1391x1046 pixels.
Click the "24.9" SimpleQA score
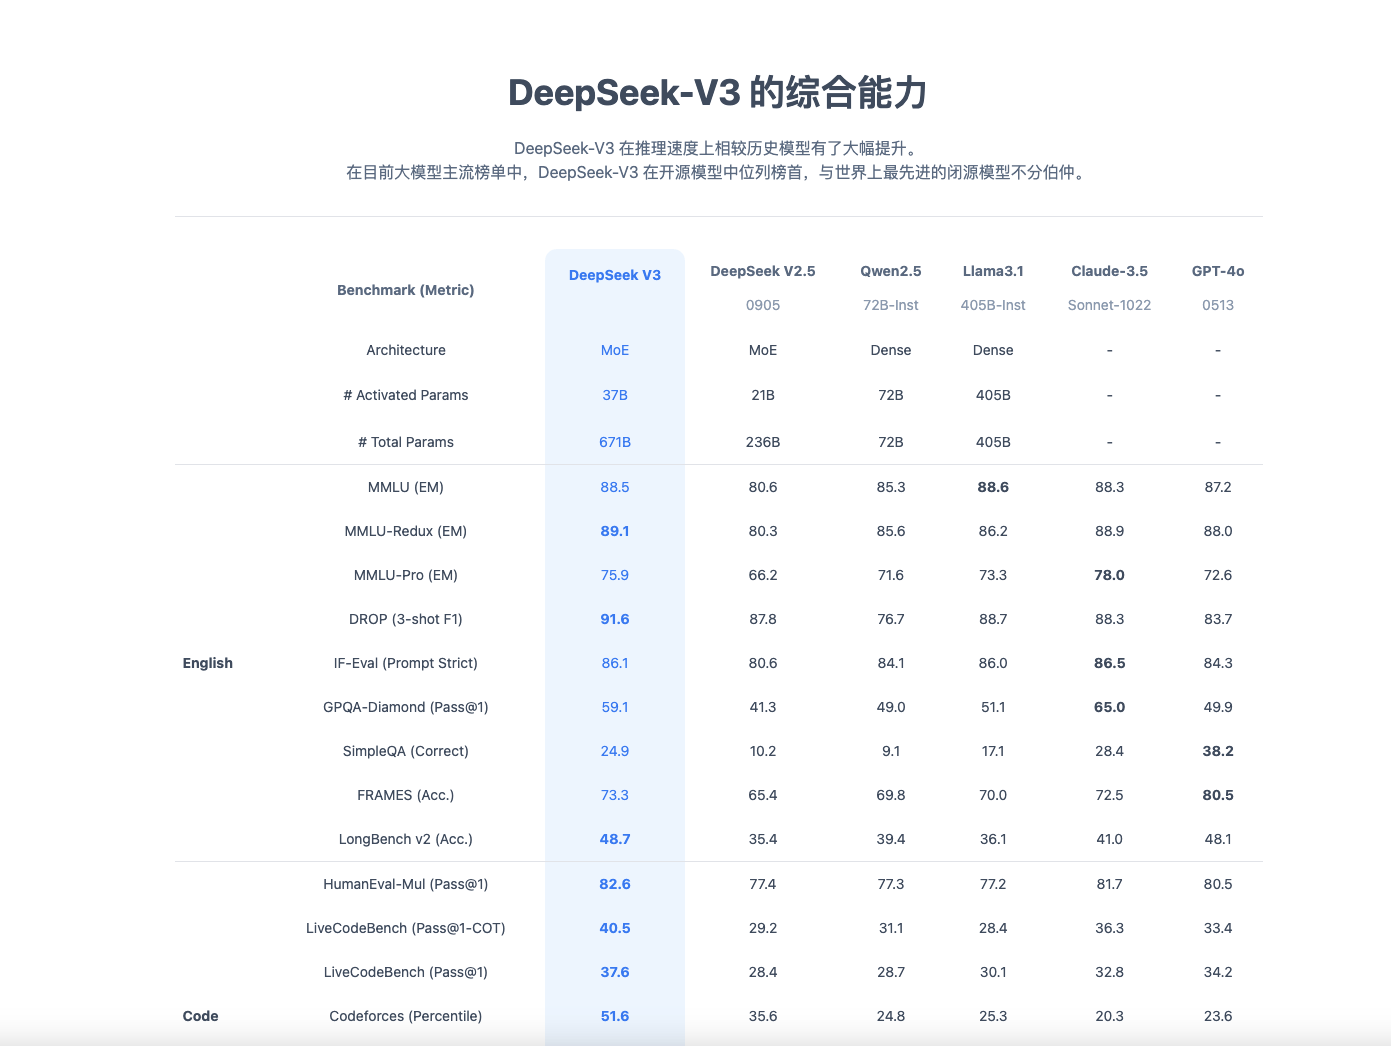[x=615, y=751]
